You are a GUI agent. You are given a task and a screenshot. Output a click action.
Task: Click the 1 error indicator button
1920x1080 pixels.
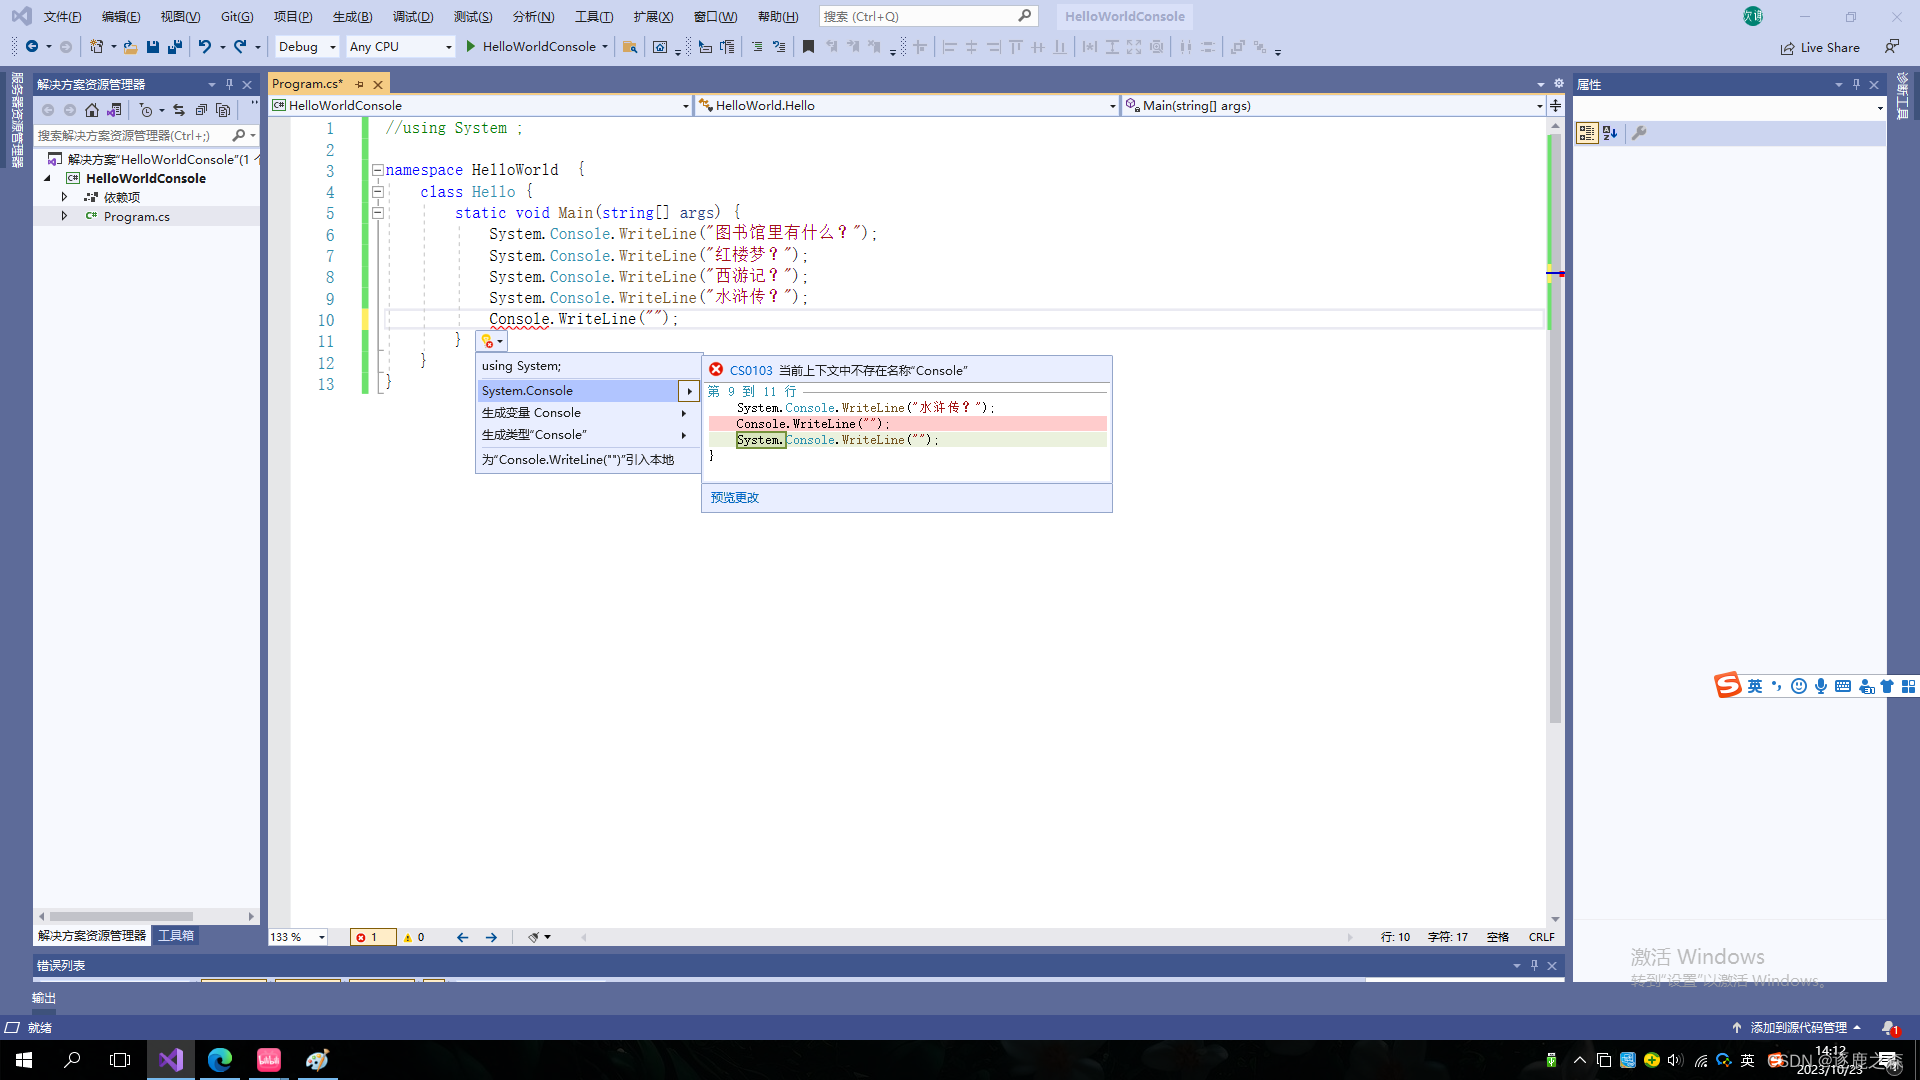coord(372,937)
